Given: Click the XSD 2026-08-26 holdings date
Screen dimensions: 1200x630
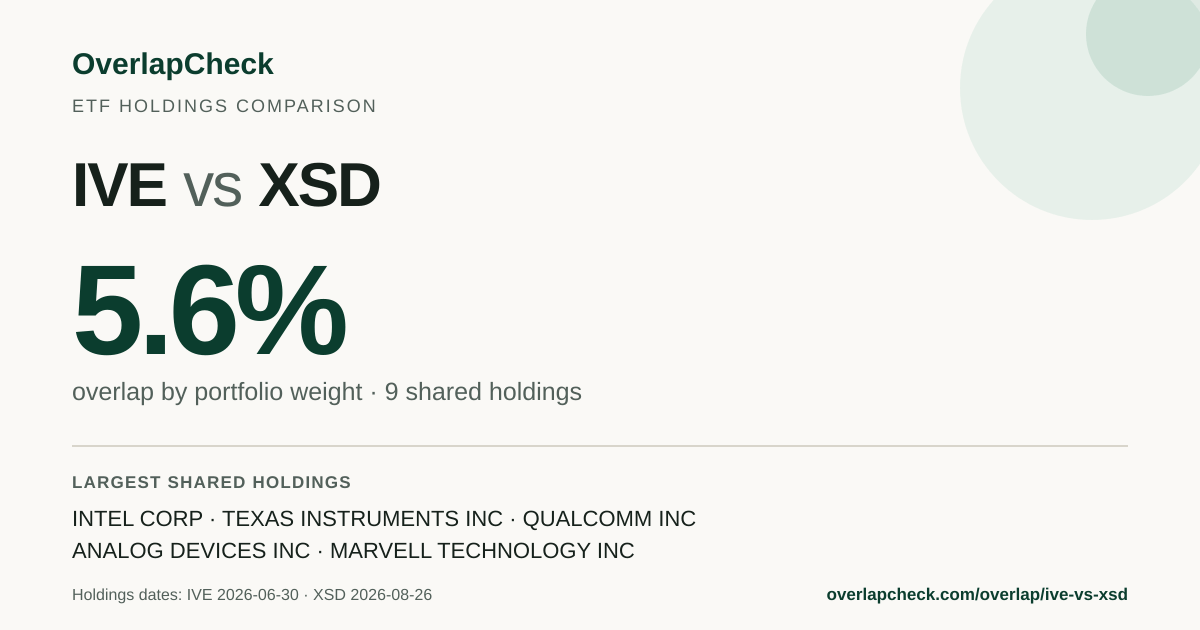Looking at the screenshot, I should click(x=372, y=595).
